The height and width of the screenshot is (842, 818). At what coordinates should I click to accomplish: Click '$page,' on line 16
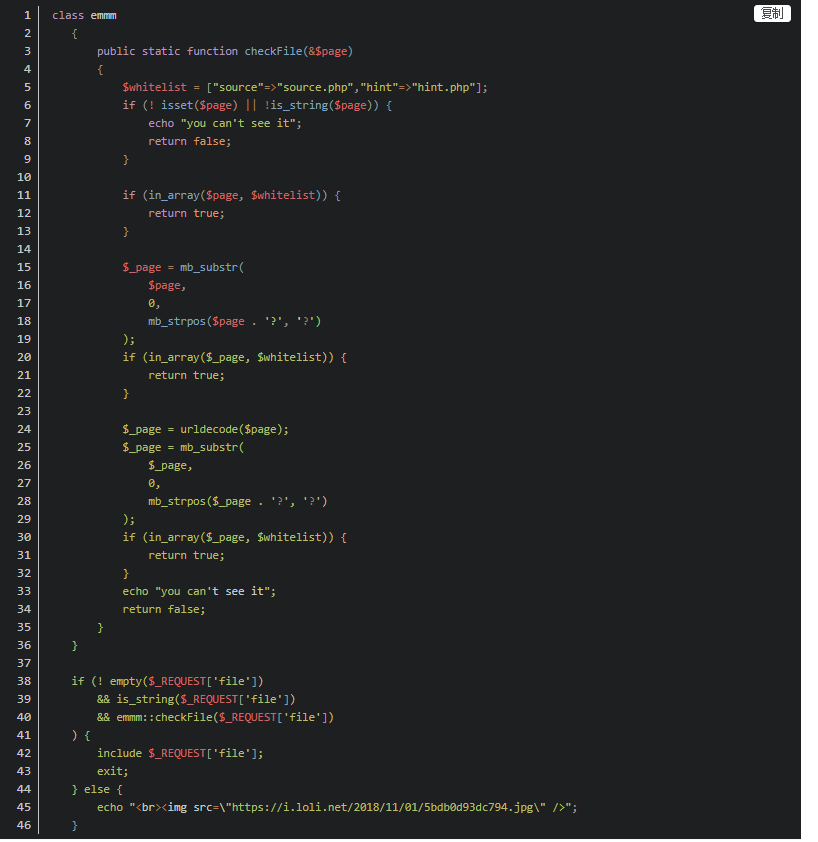pos(167,285)
